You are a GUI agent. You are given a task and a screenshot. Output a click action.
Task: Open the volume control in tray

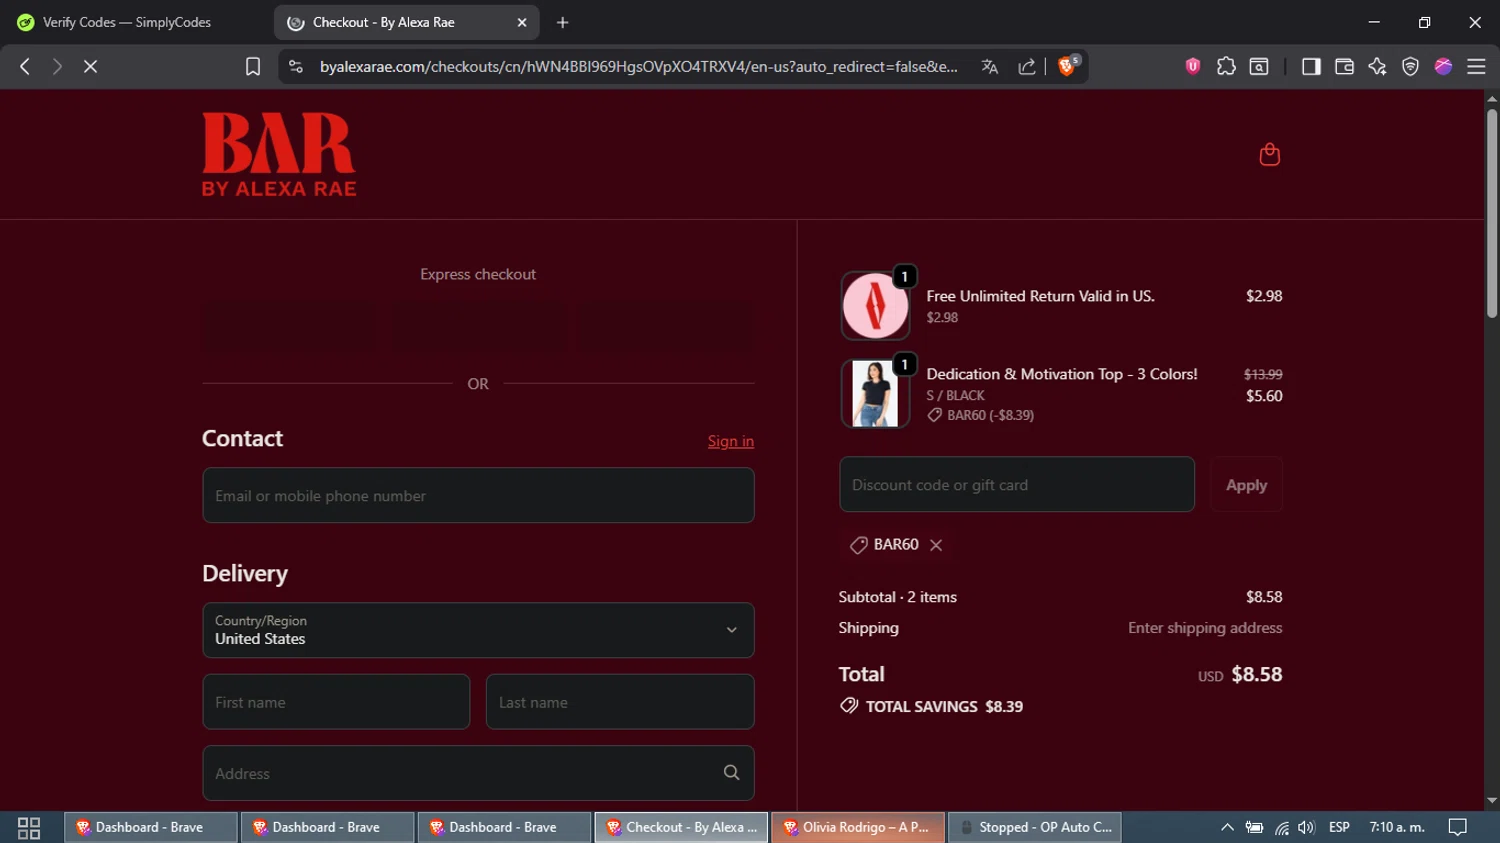[x=1306, y=827]
